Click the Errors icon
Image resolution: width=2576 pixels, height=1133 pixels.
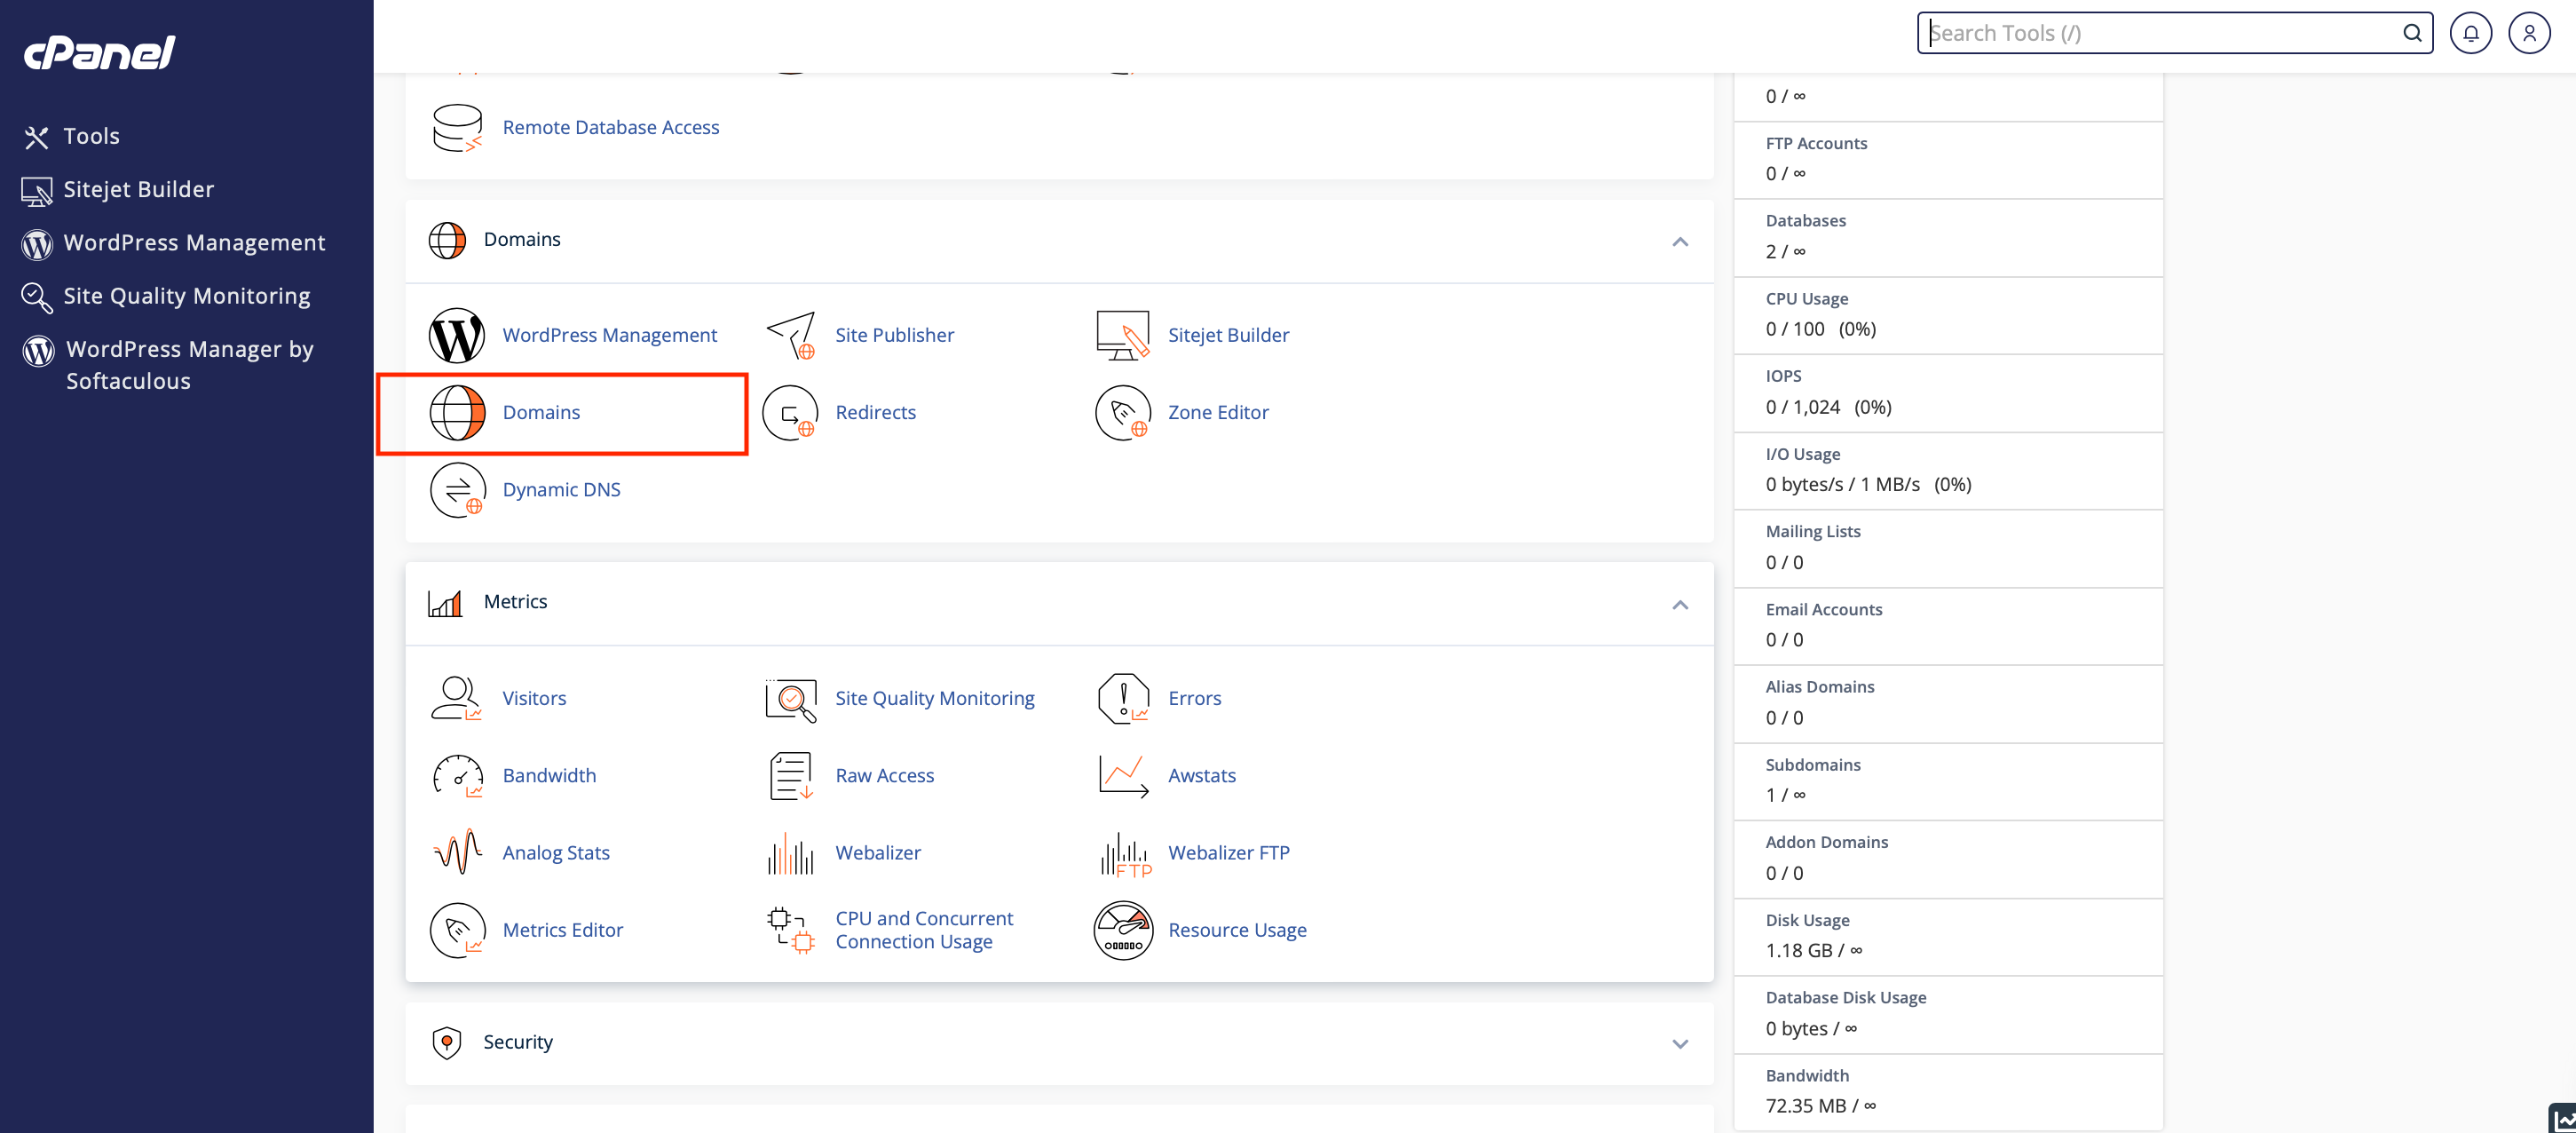[1123, 698]
